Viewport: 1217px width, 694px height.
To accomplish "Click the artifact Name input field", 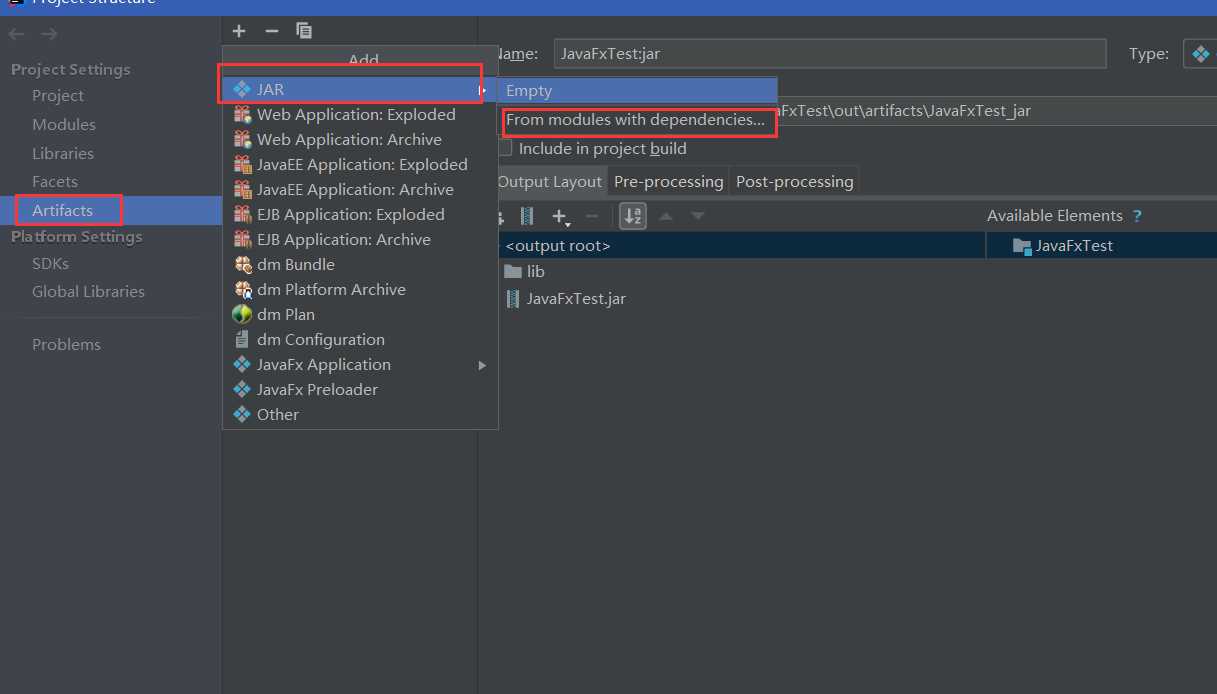I will click(830, 53).
